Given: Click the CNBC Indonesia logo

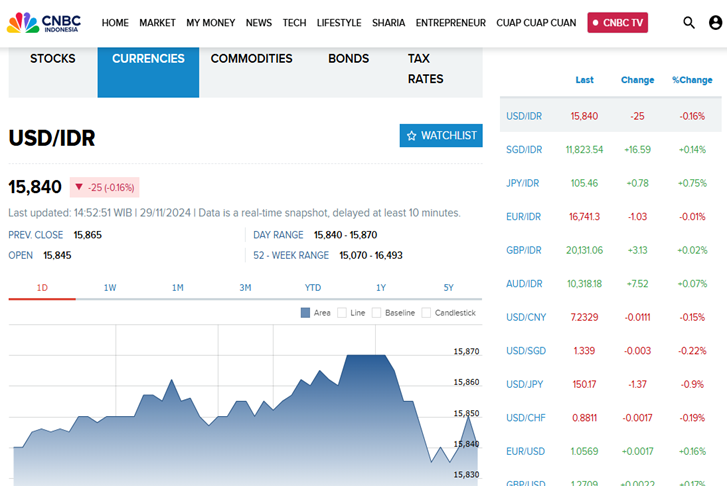Looking at the screenshot, I should click(44, 22).
